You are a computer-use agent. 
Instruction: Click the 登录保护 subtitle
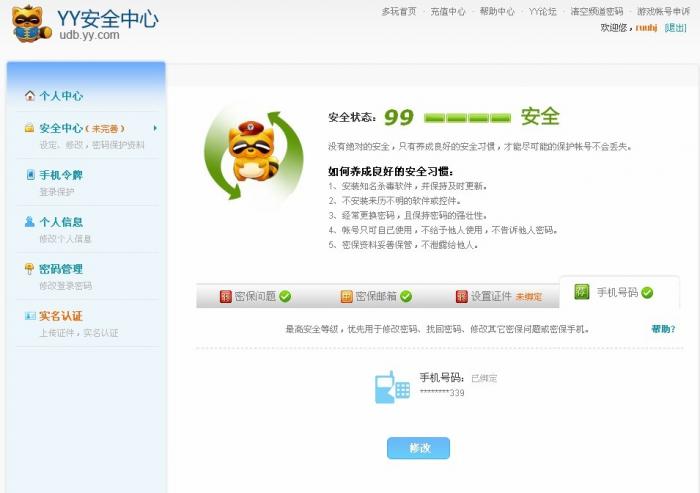57,192
